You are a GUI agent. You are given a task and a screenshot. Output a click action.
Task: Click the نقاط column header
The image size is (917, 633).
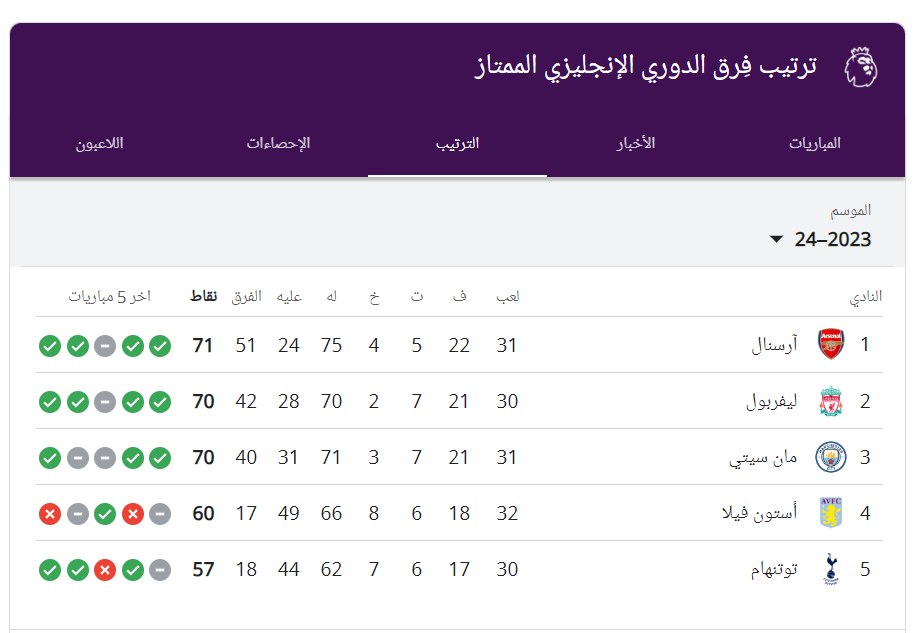(x=203, y=296)
